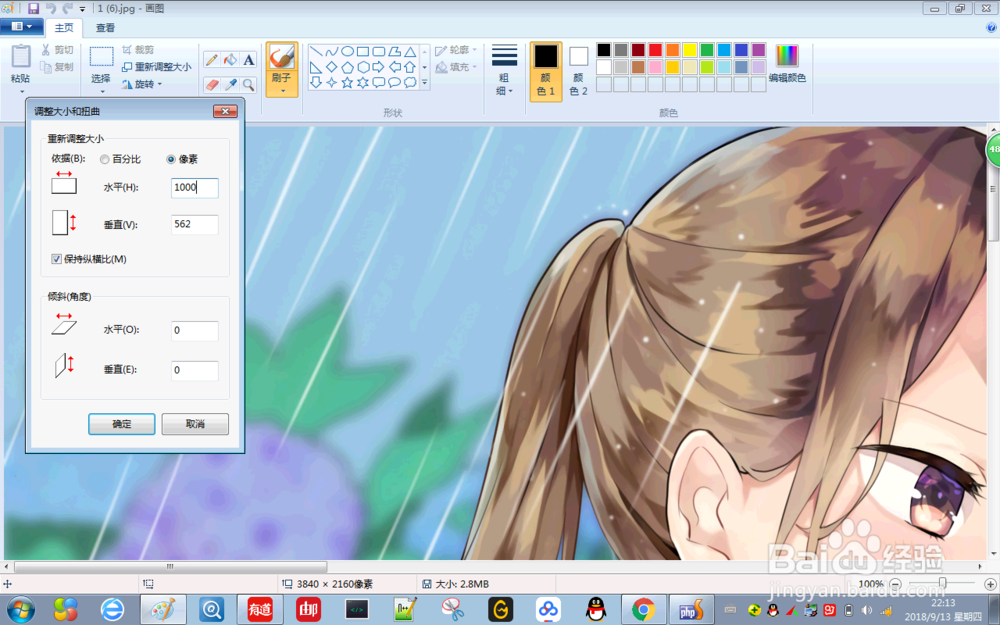1000x625 pixels.
Task: Click the Size line thickness icon
Action: click(504, 55)
